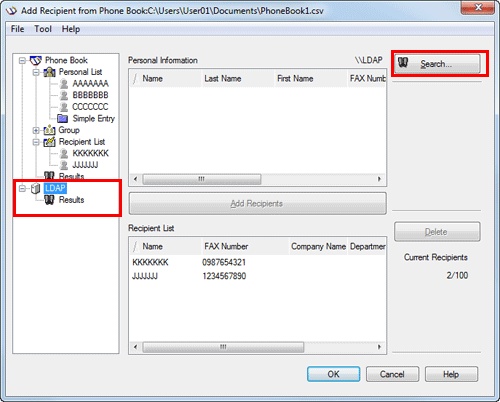The width and height of the screenshot is (500, 402).
Task: Click the Department column header
Action: click(367, 247)
